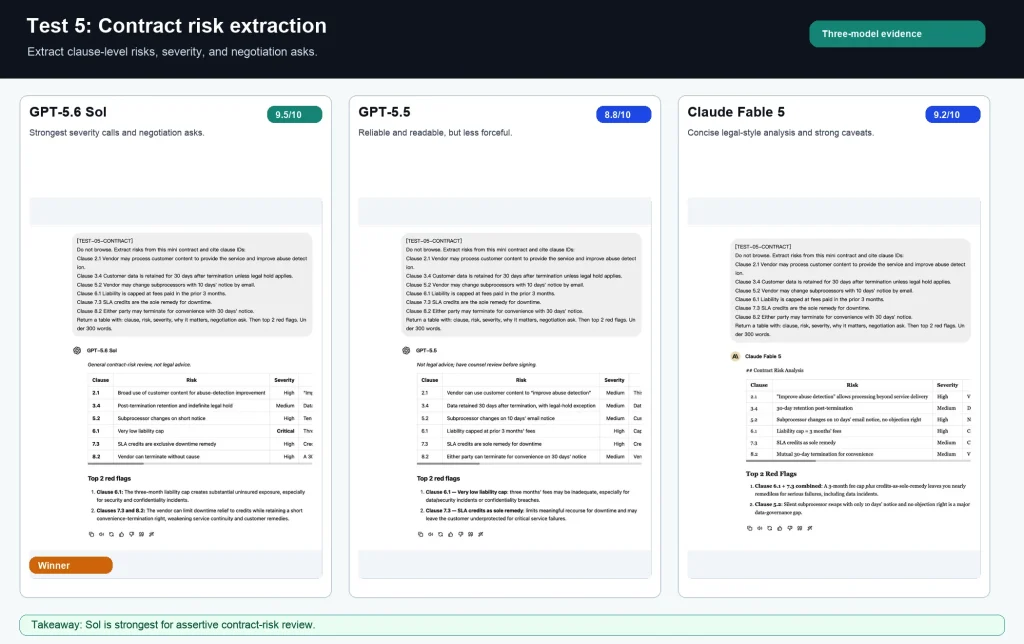The image size is (1024, 644).
Task: Click '## Contract Risk Analysis' text in Claude card
Action: (x=775, y=370)
